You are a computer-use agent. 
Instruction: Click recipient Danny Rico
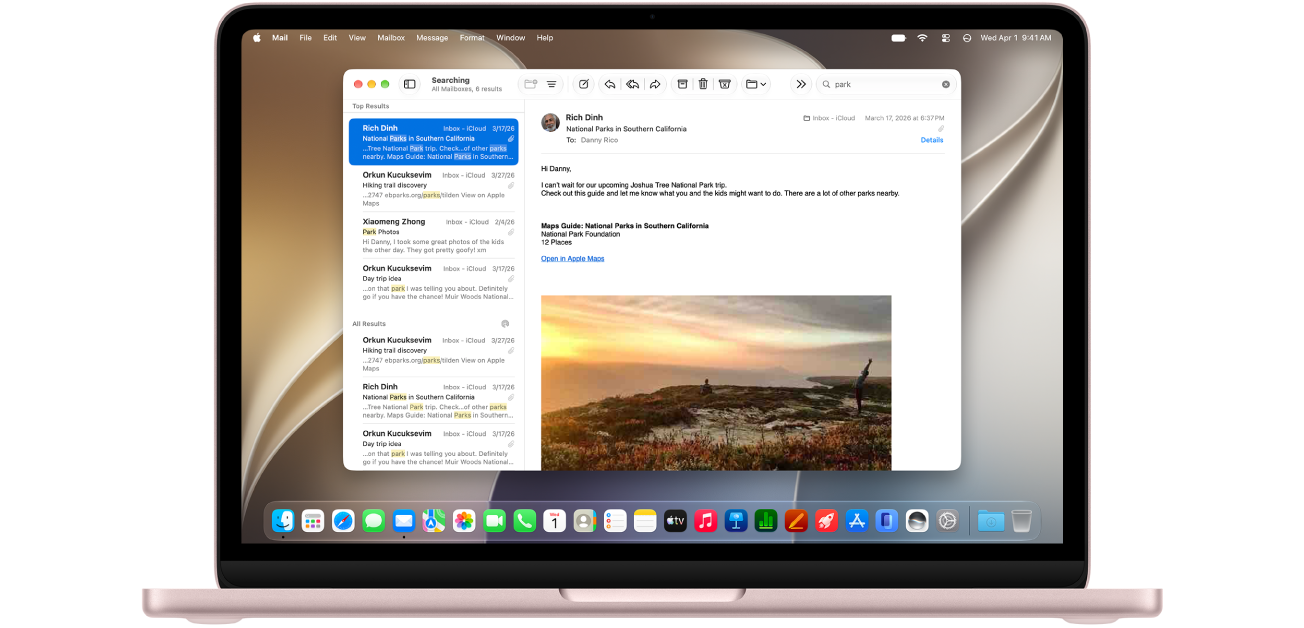[600, 140]
